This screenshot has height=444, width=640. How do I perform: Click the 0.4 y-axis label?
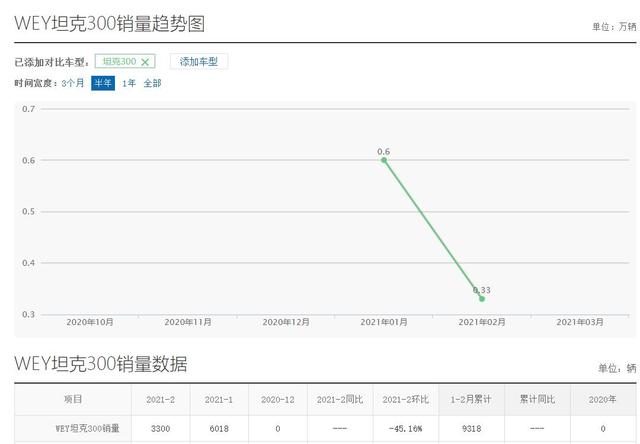point(28,263)
